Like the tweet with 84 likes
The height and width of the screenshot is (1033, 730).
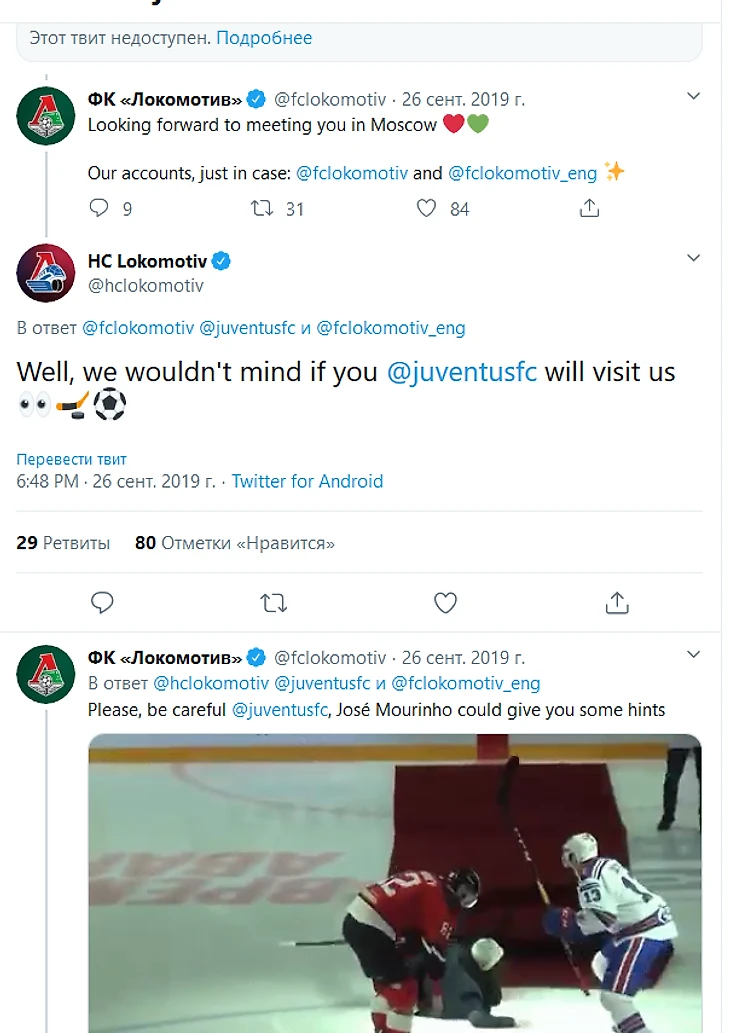coord(426,208)
